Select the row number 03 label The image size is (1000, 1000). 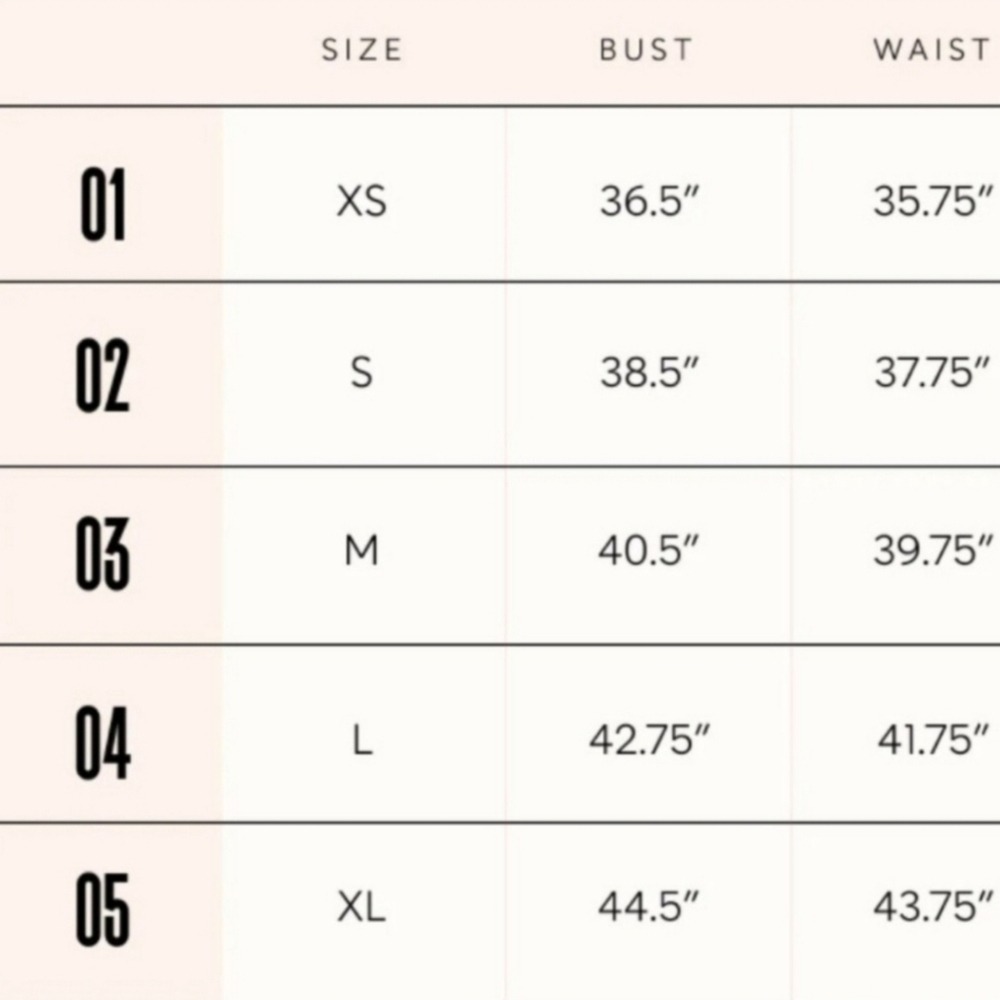click(x=103, y=553)
